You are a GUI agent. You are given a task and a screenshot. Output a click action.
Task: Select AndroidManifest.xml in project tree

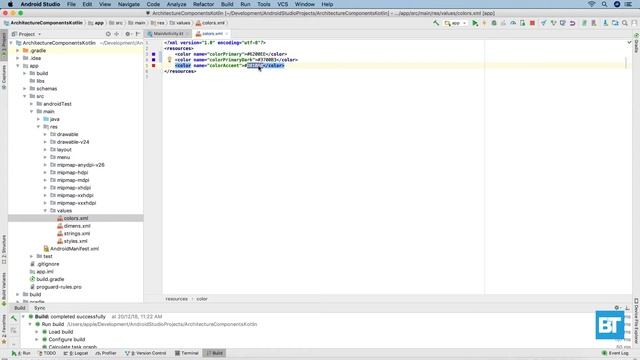coord(74,249)
